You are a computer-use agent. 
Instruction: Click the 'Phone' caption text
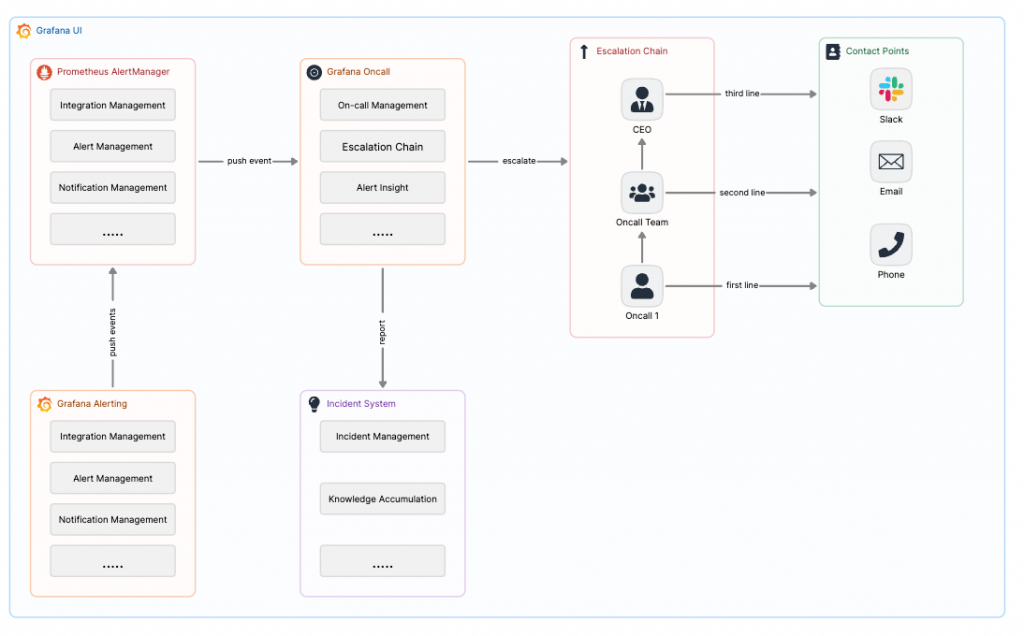tap(891, 275)
